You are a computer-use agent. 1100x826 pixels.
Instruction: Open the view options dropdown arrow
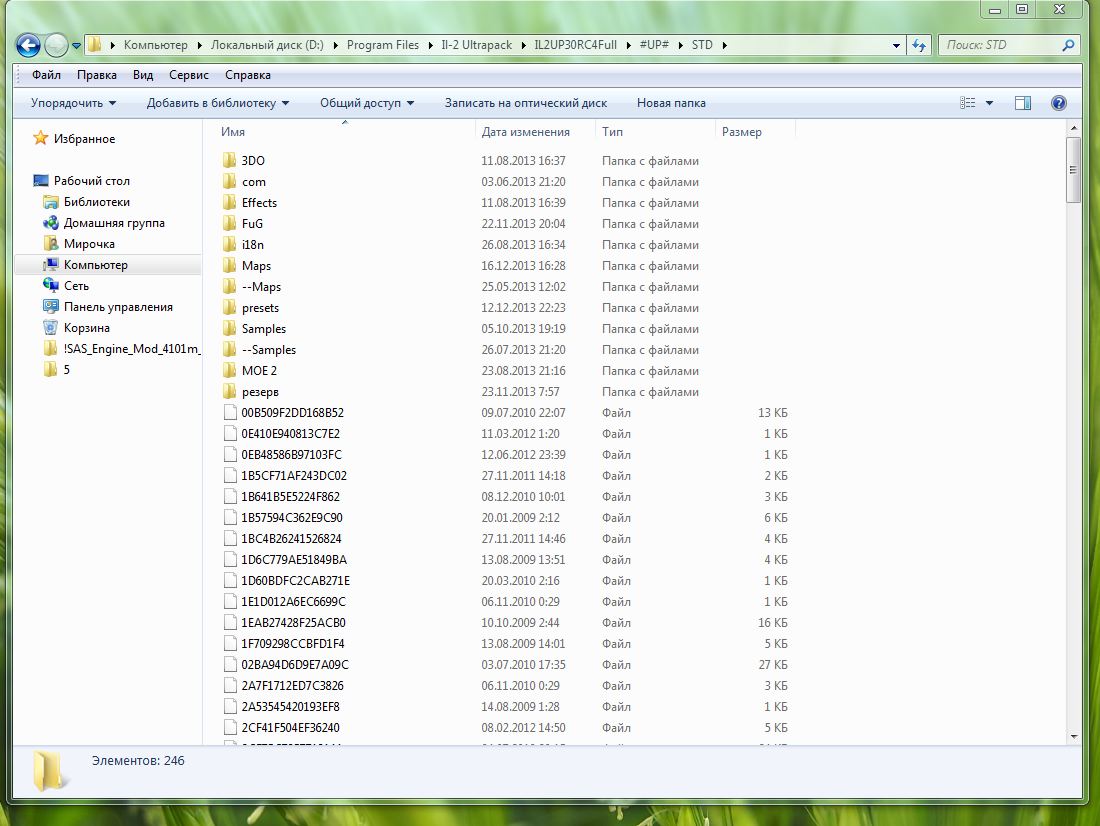(989, 103)
